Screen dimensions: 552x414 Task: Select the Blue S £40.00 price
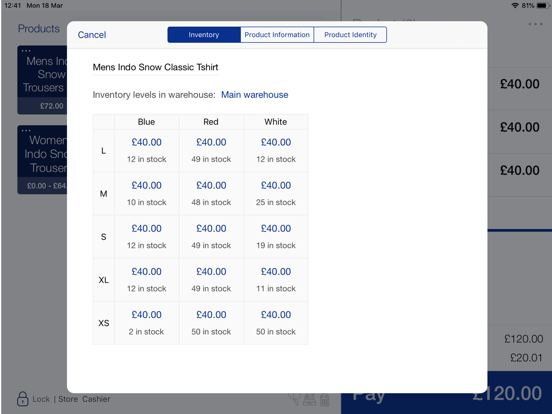click(146, 228)
